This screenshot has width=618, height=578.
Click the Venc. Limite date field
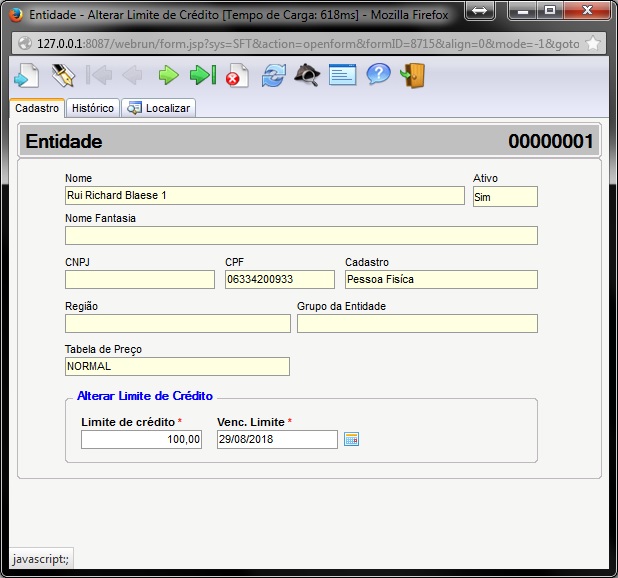point(277,439)
